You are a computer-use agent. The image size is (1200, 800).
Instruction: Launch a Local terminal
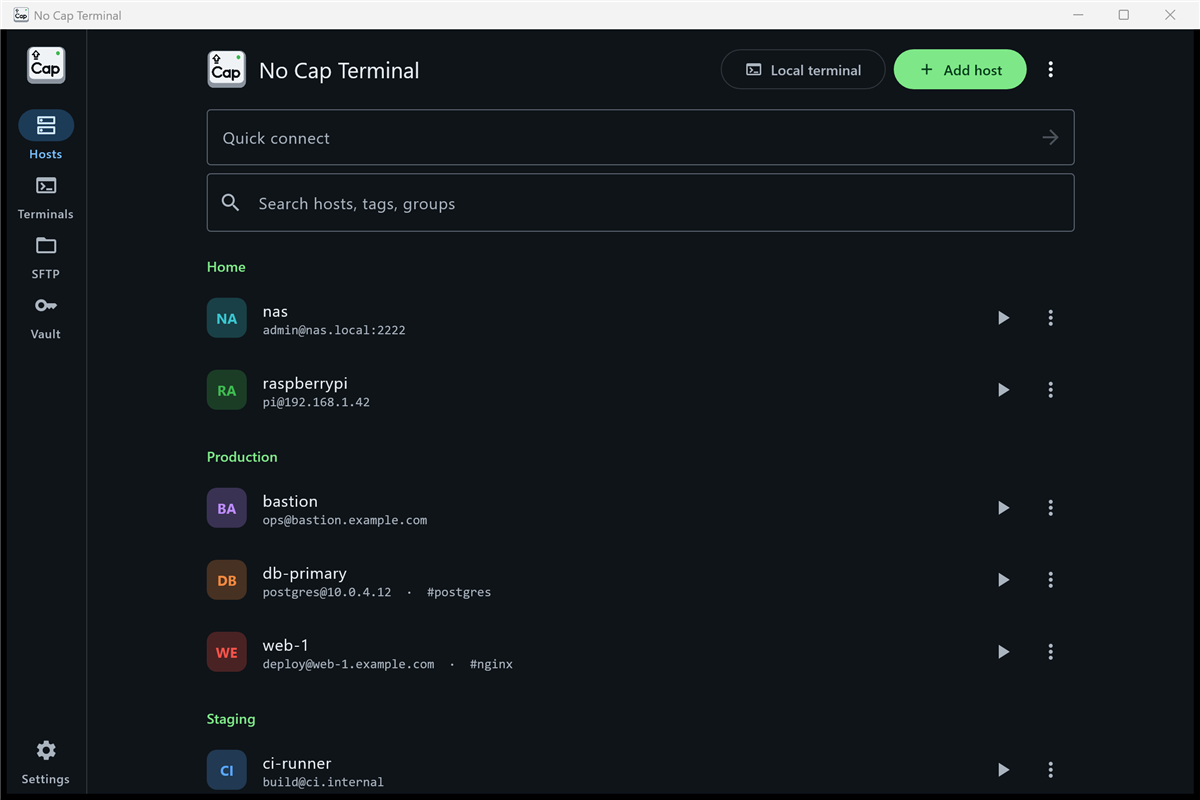803,70
